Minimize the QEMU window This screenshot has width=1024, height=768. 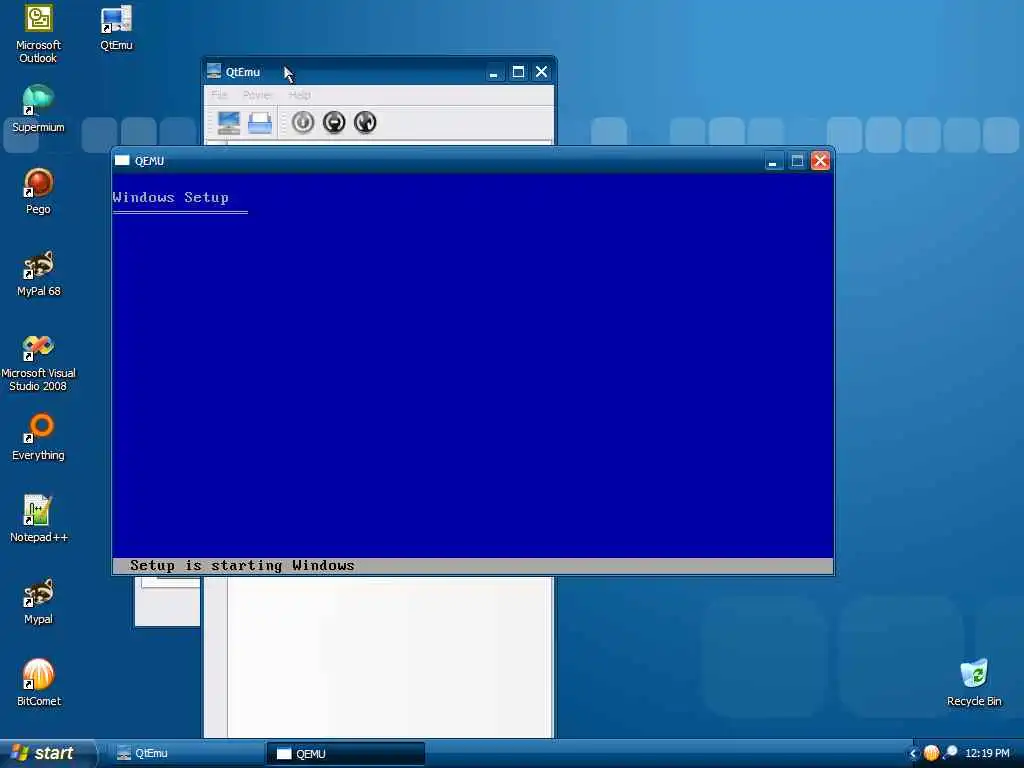pyautogui.click(x=773, y=161)
